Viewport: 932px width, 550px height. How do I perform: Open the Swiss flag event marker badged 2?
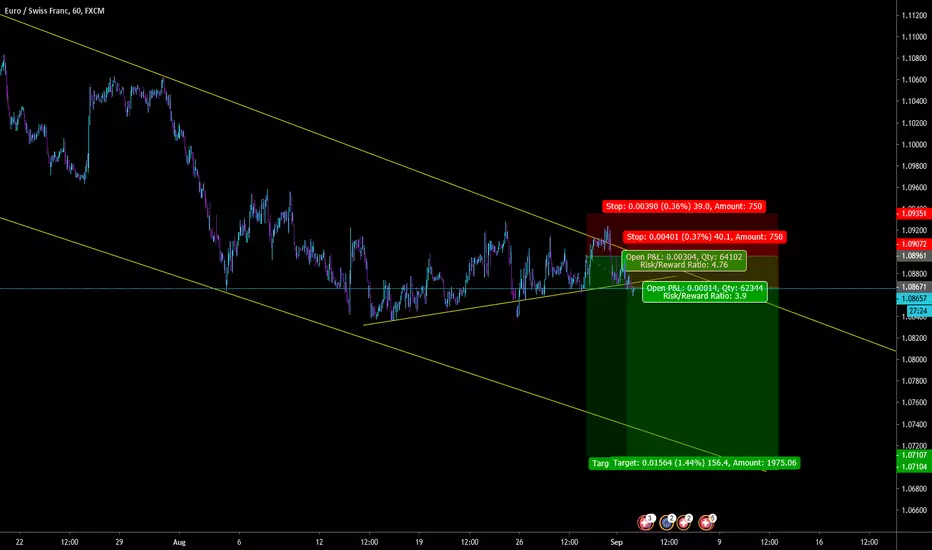point(685,523)
